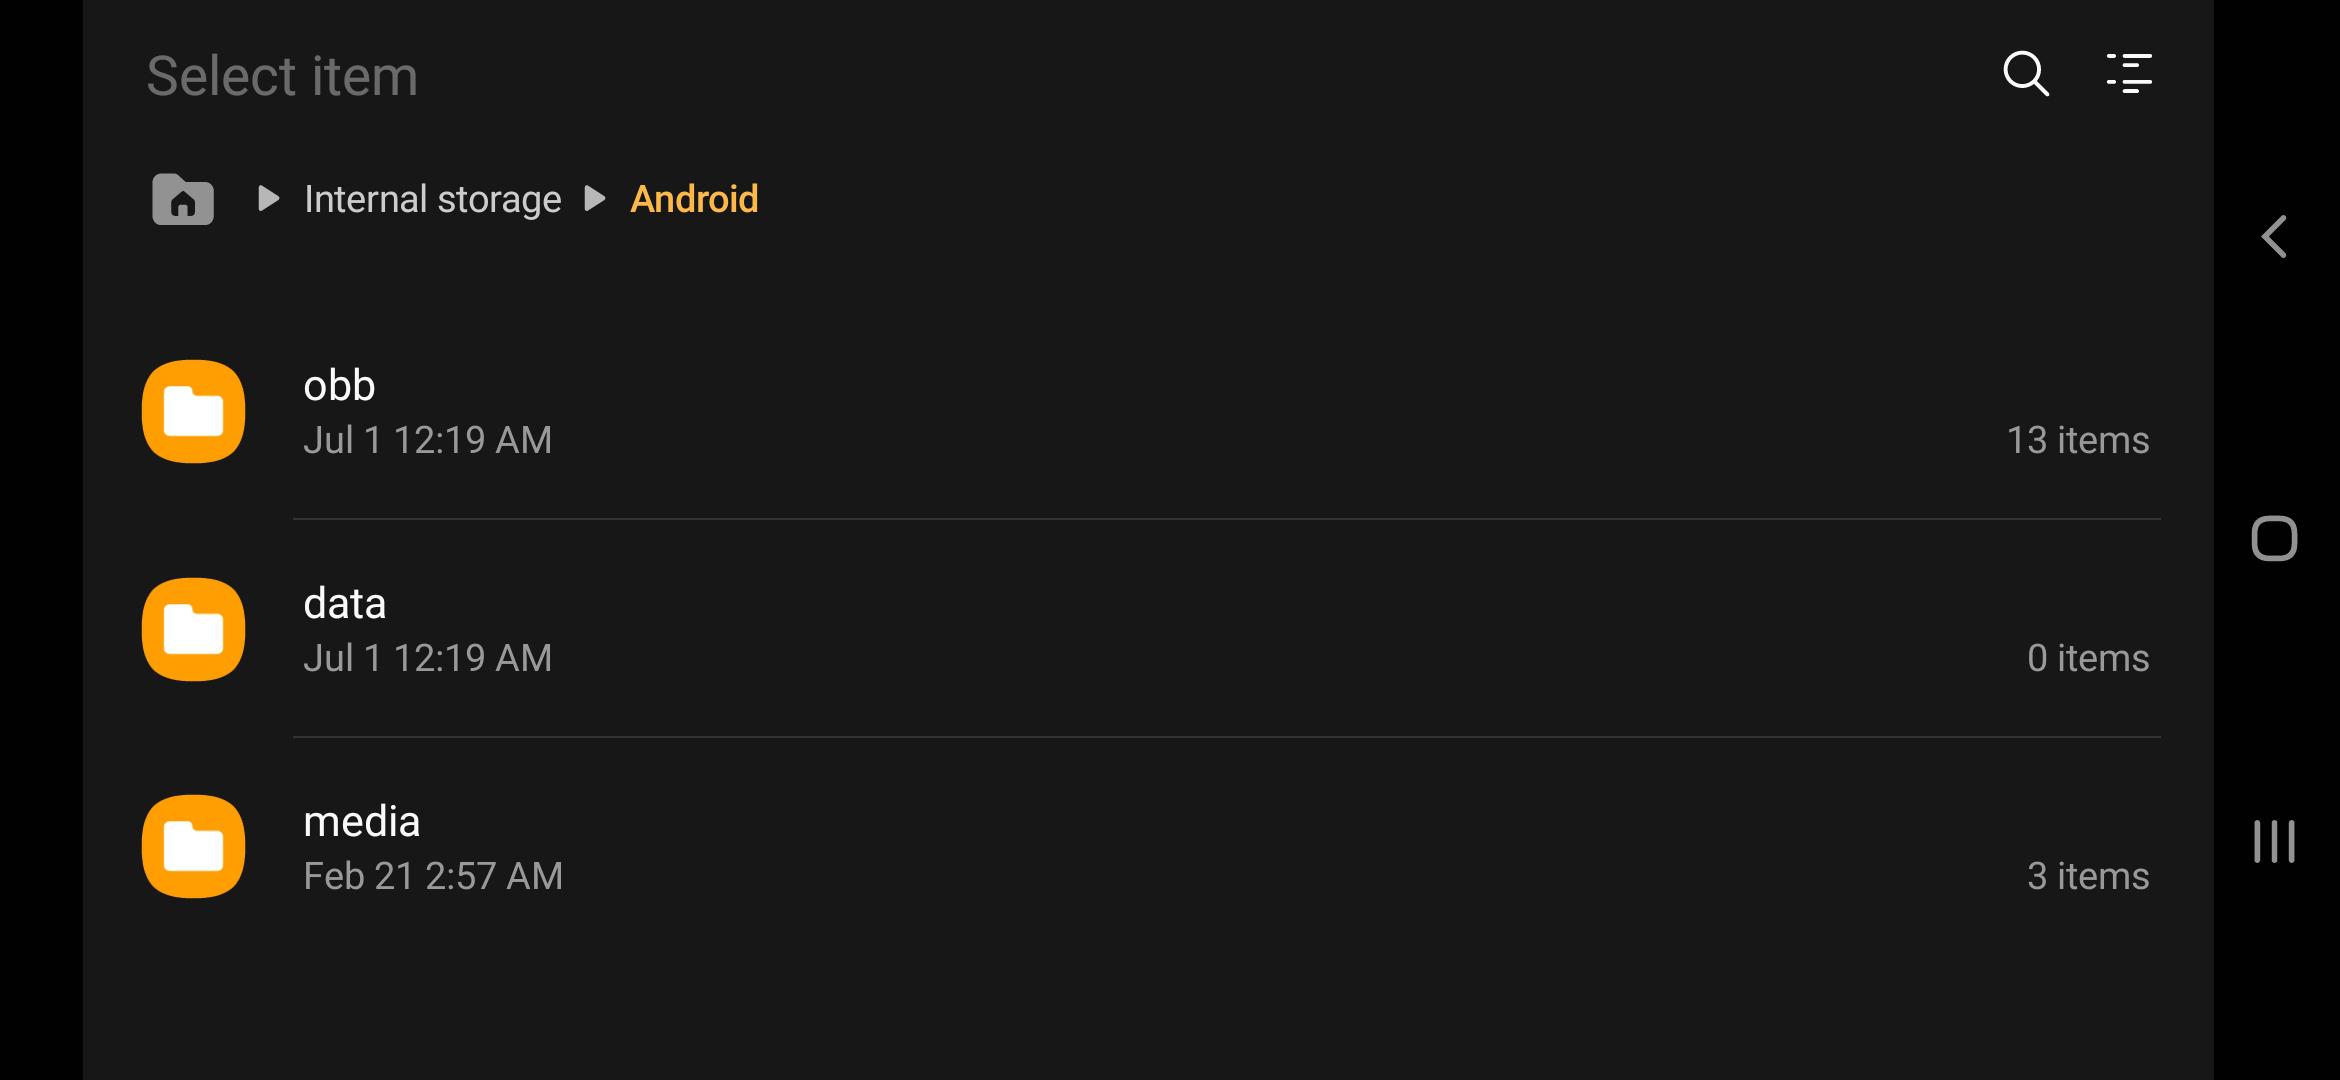Image resolution: width=2340 pixels, height=1080 pixels.
Task: Tap the recent apps navigation button
Action: (x=2273, y=841)
